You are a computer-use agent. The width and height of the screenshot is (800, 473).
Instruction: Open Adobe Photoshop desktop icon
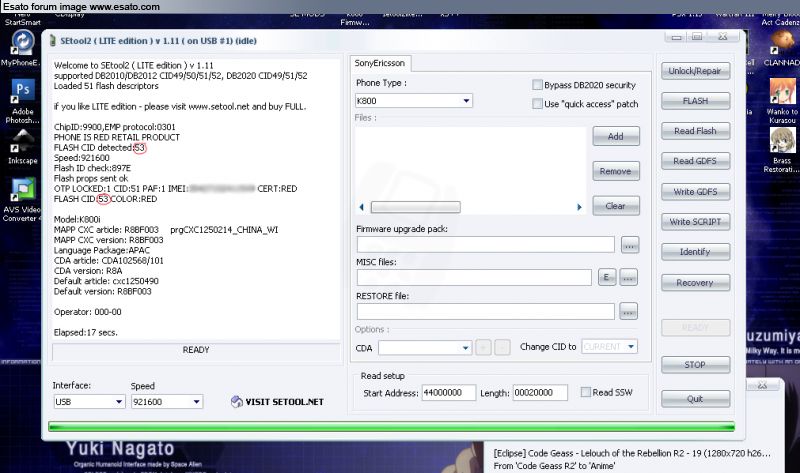click(x=22, y=92)
